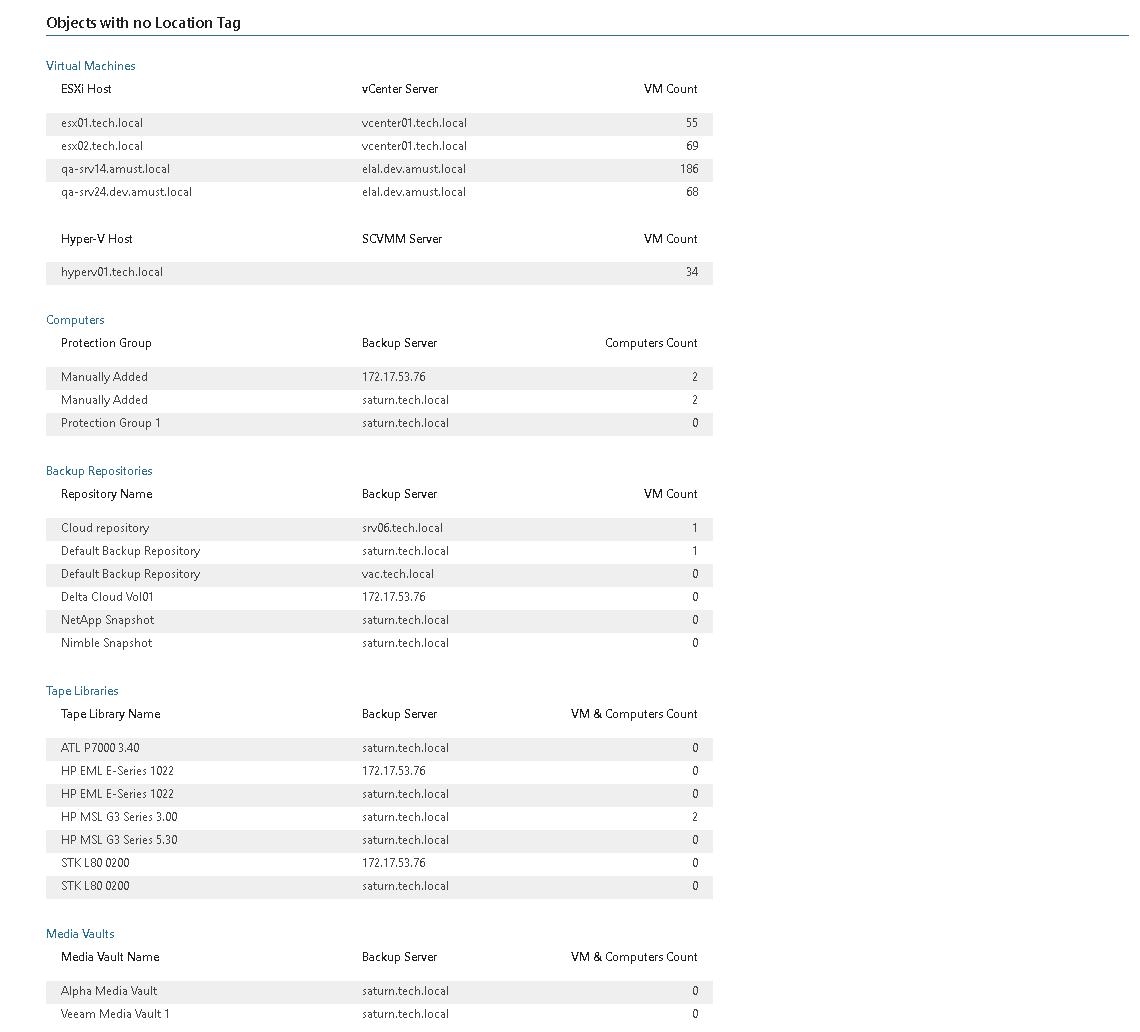Select the Repository Name column header
The height and width of the screenshot is (1032, 1140).
point(107,494)
